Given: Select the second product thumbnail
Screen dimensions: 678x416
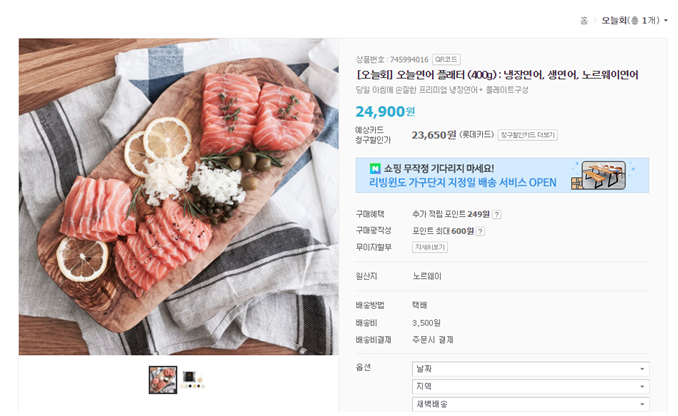Looking at the screenshot, I should pos(192,380).
